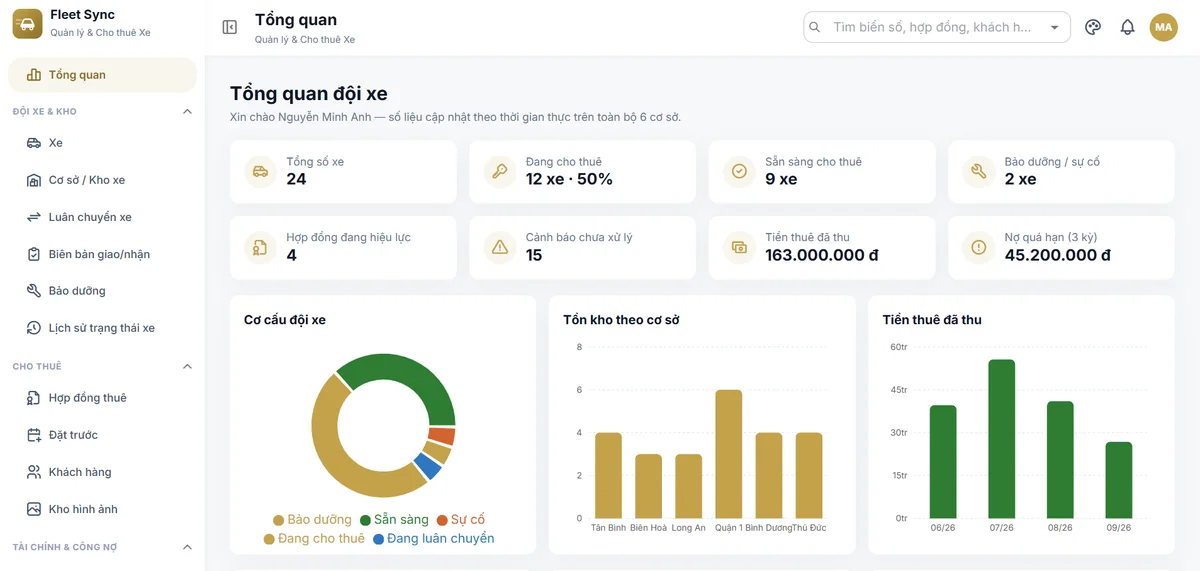This screenshot has width=1200, height=571.
Task: Click the calendar icon beside Đặt trước
Action: 33,435
